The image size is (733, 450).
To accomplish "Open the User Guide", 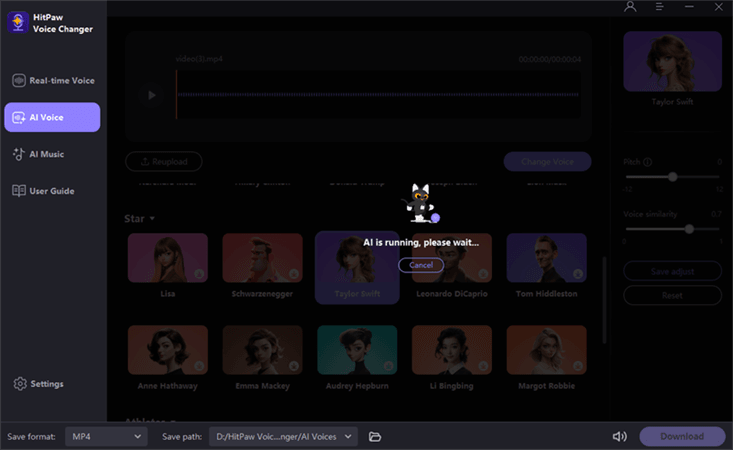I will (x=53, y=191).
